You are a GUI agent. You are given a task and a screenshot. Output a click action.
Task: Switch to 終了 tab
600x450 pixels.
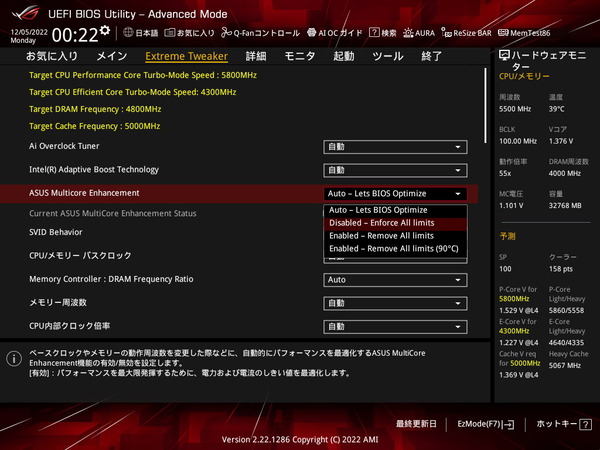(x=431, y=56)
